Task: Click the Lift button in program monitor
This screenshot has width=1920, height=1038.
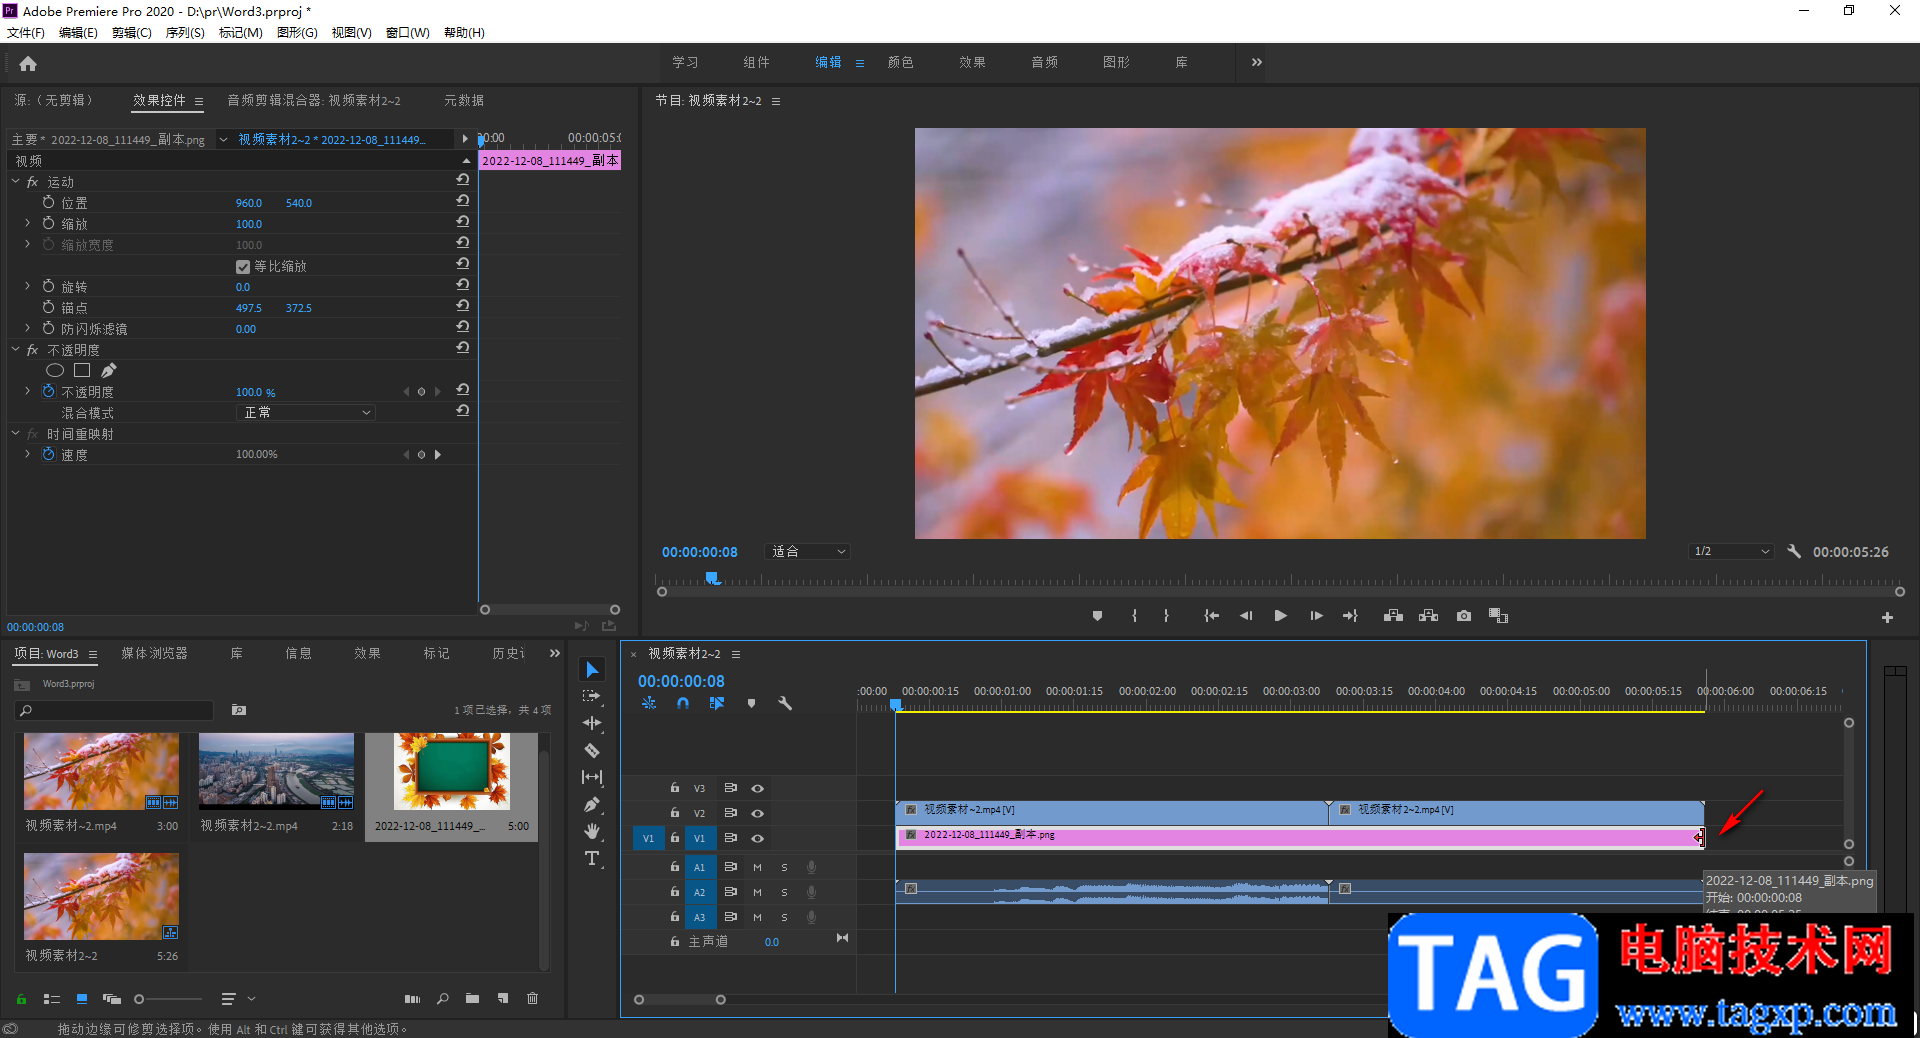Action: pyautogui.click(x=1393, y=616)
